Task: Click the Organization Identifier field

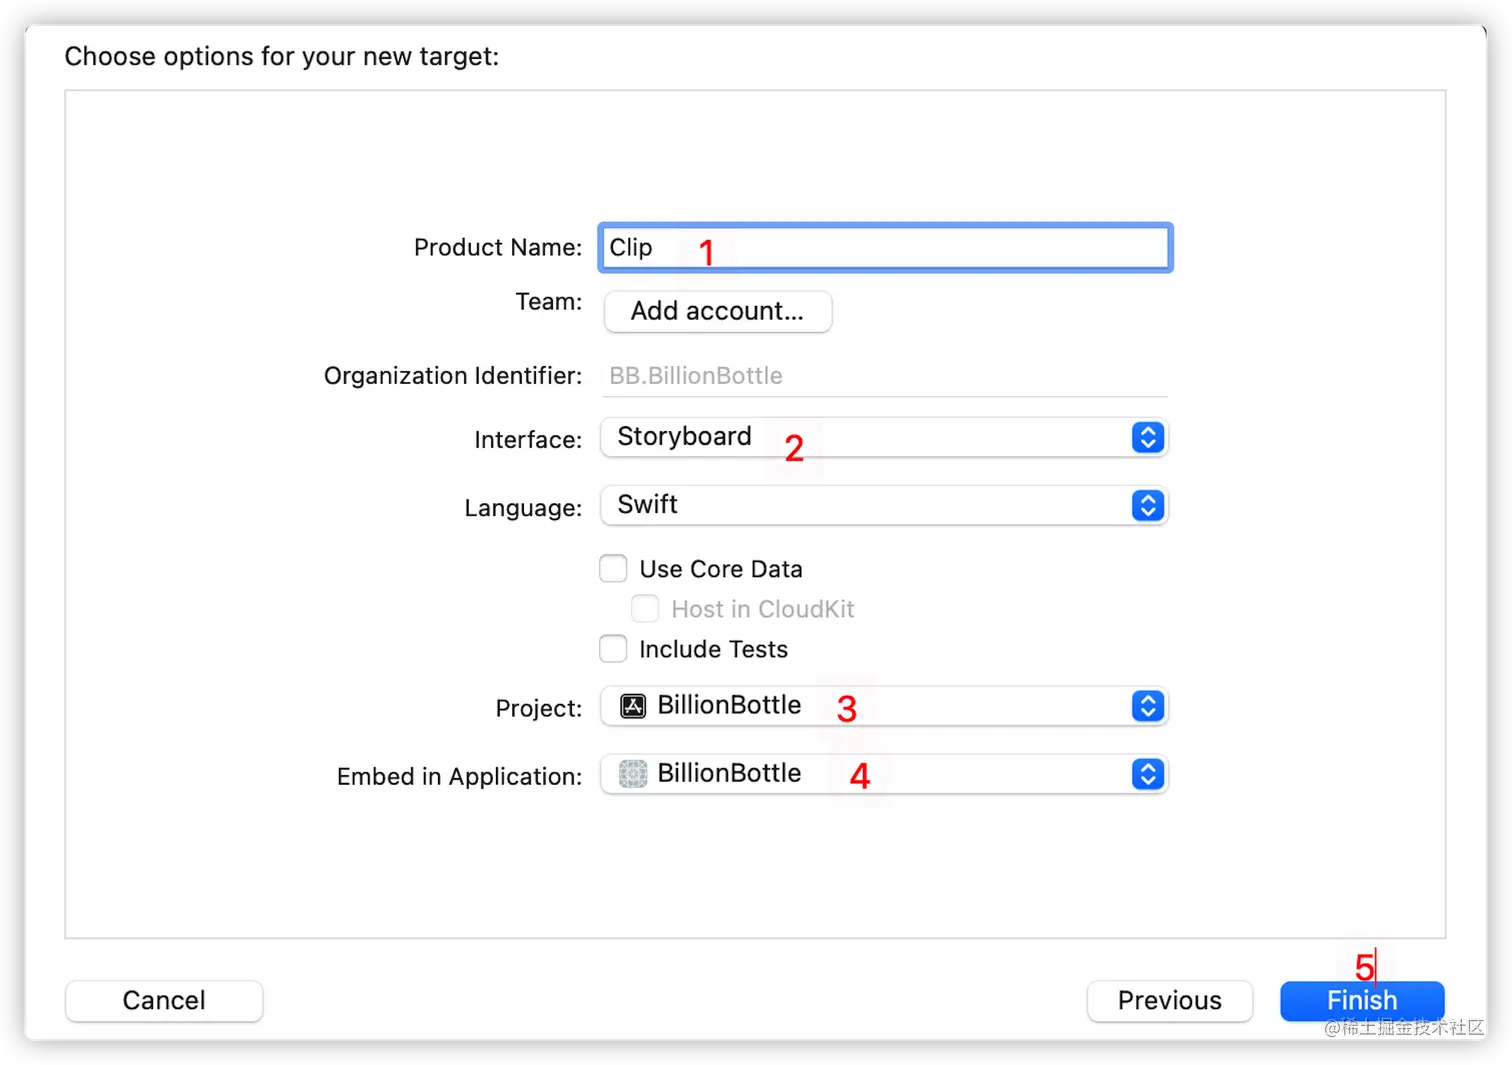Action: pos(885,376)
